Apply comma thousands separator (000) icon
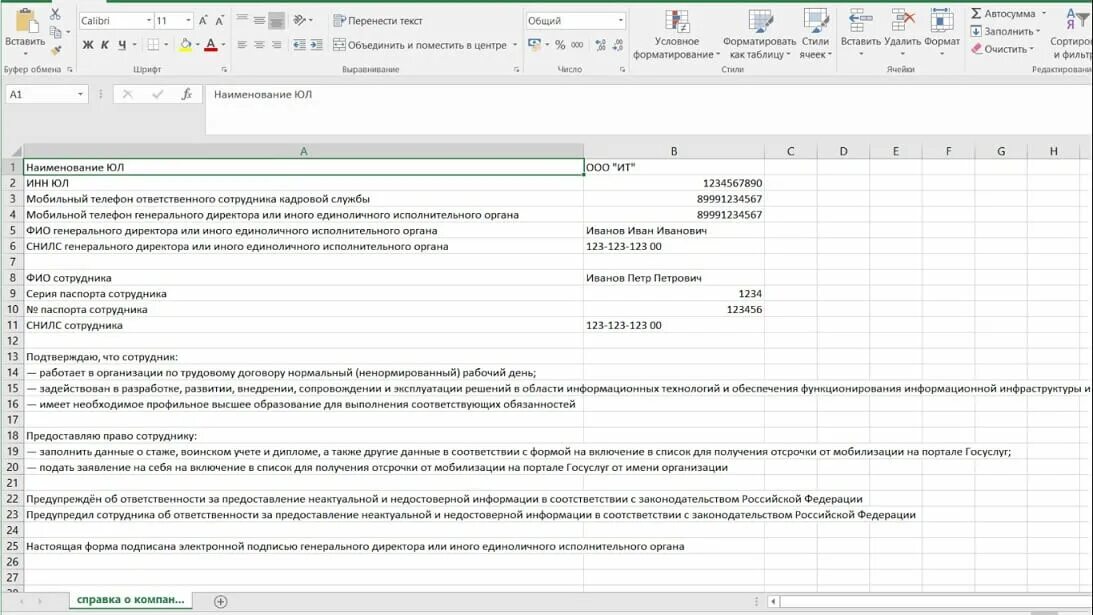This screenshot has width=1093, height=615. point(577,45)
